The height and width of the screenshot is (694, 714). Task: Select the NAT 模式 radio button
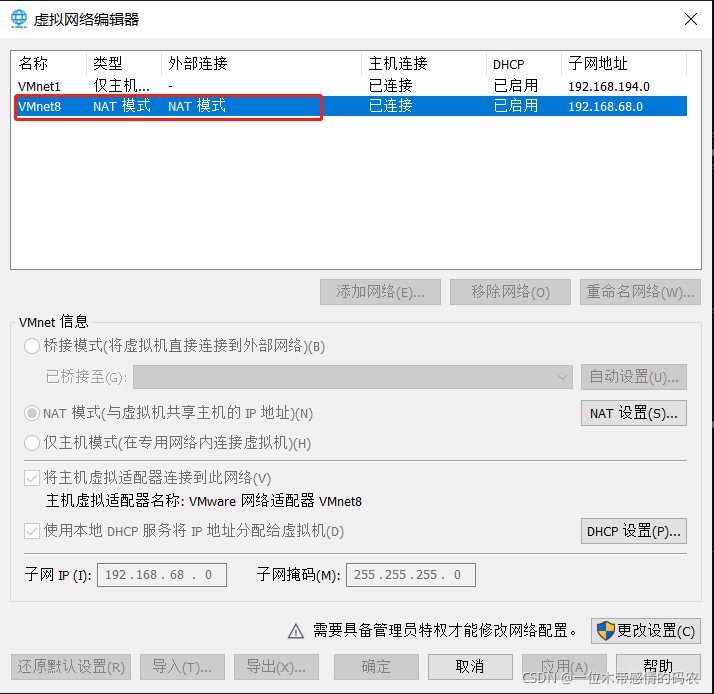point(33,413)
